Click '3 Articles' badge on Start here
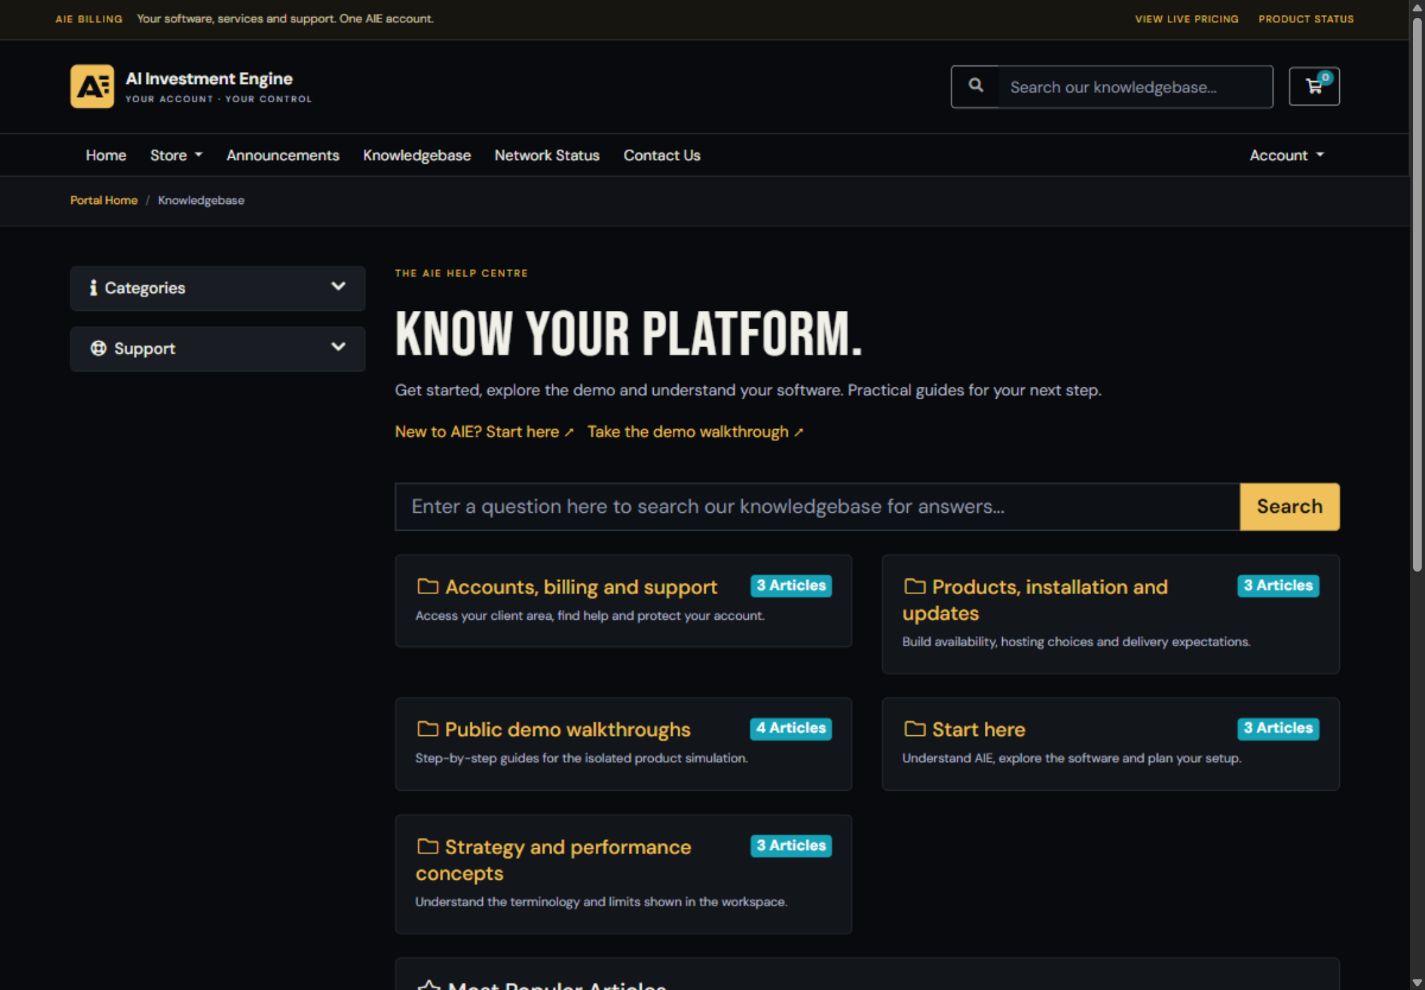1425x990 pixels. coord(1278,728)
